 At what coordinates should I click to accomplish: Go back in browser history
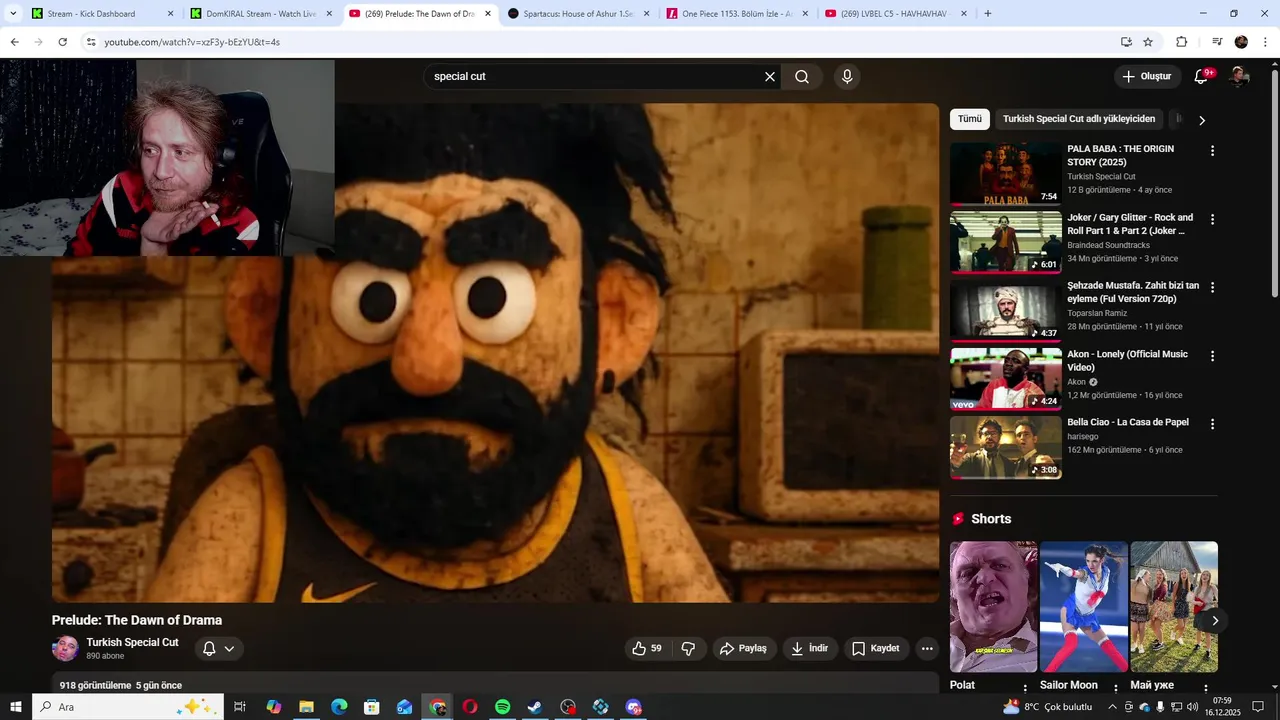tap(14, 42)
